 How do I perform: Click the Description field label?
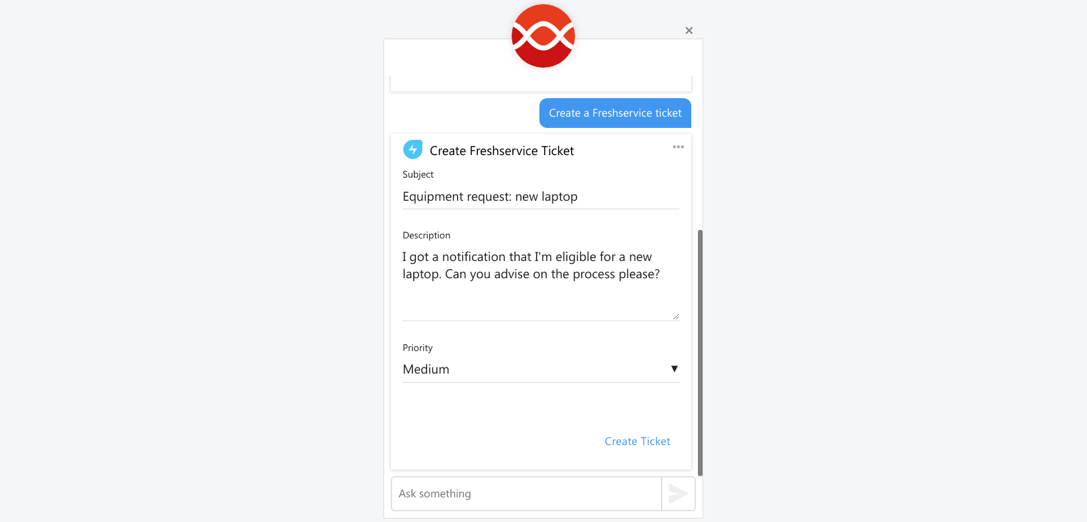(426, 236)
